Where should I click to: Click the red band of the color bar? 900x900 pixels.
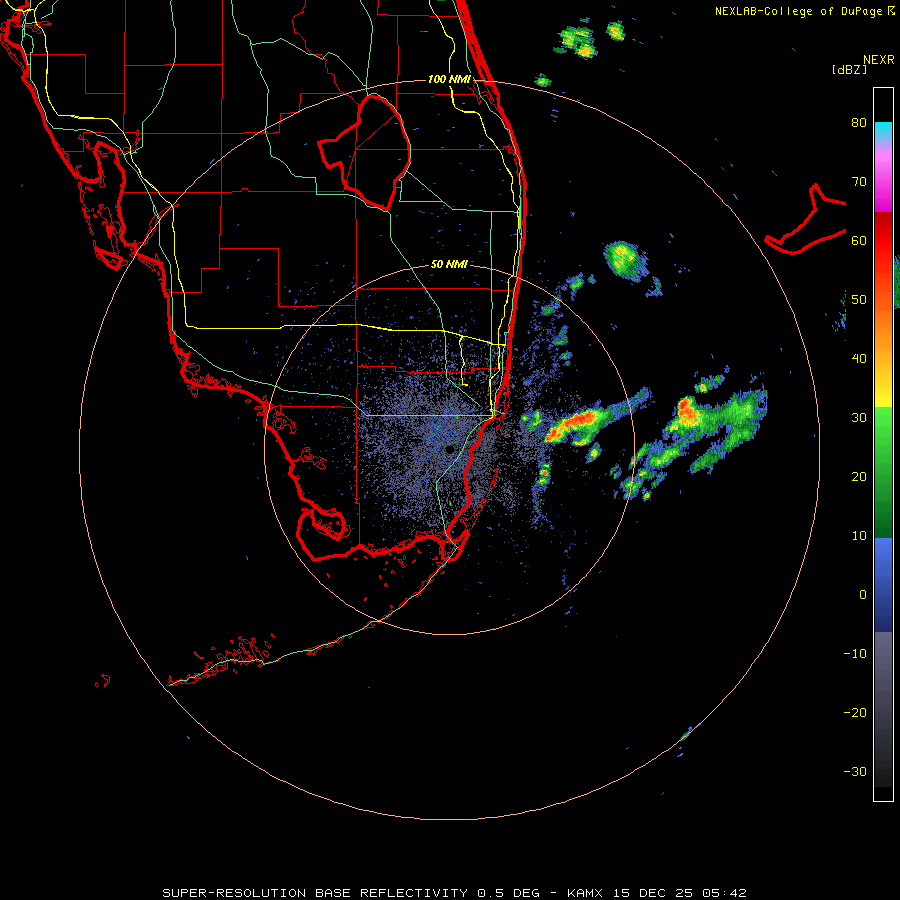883,241
